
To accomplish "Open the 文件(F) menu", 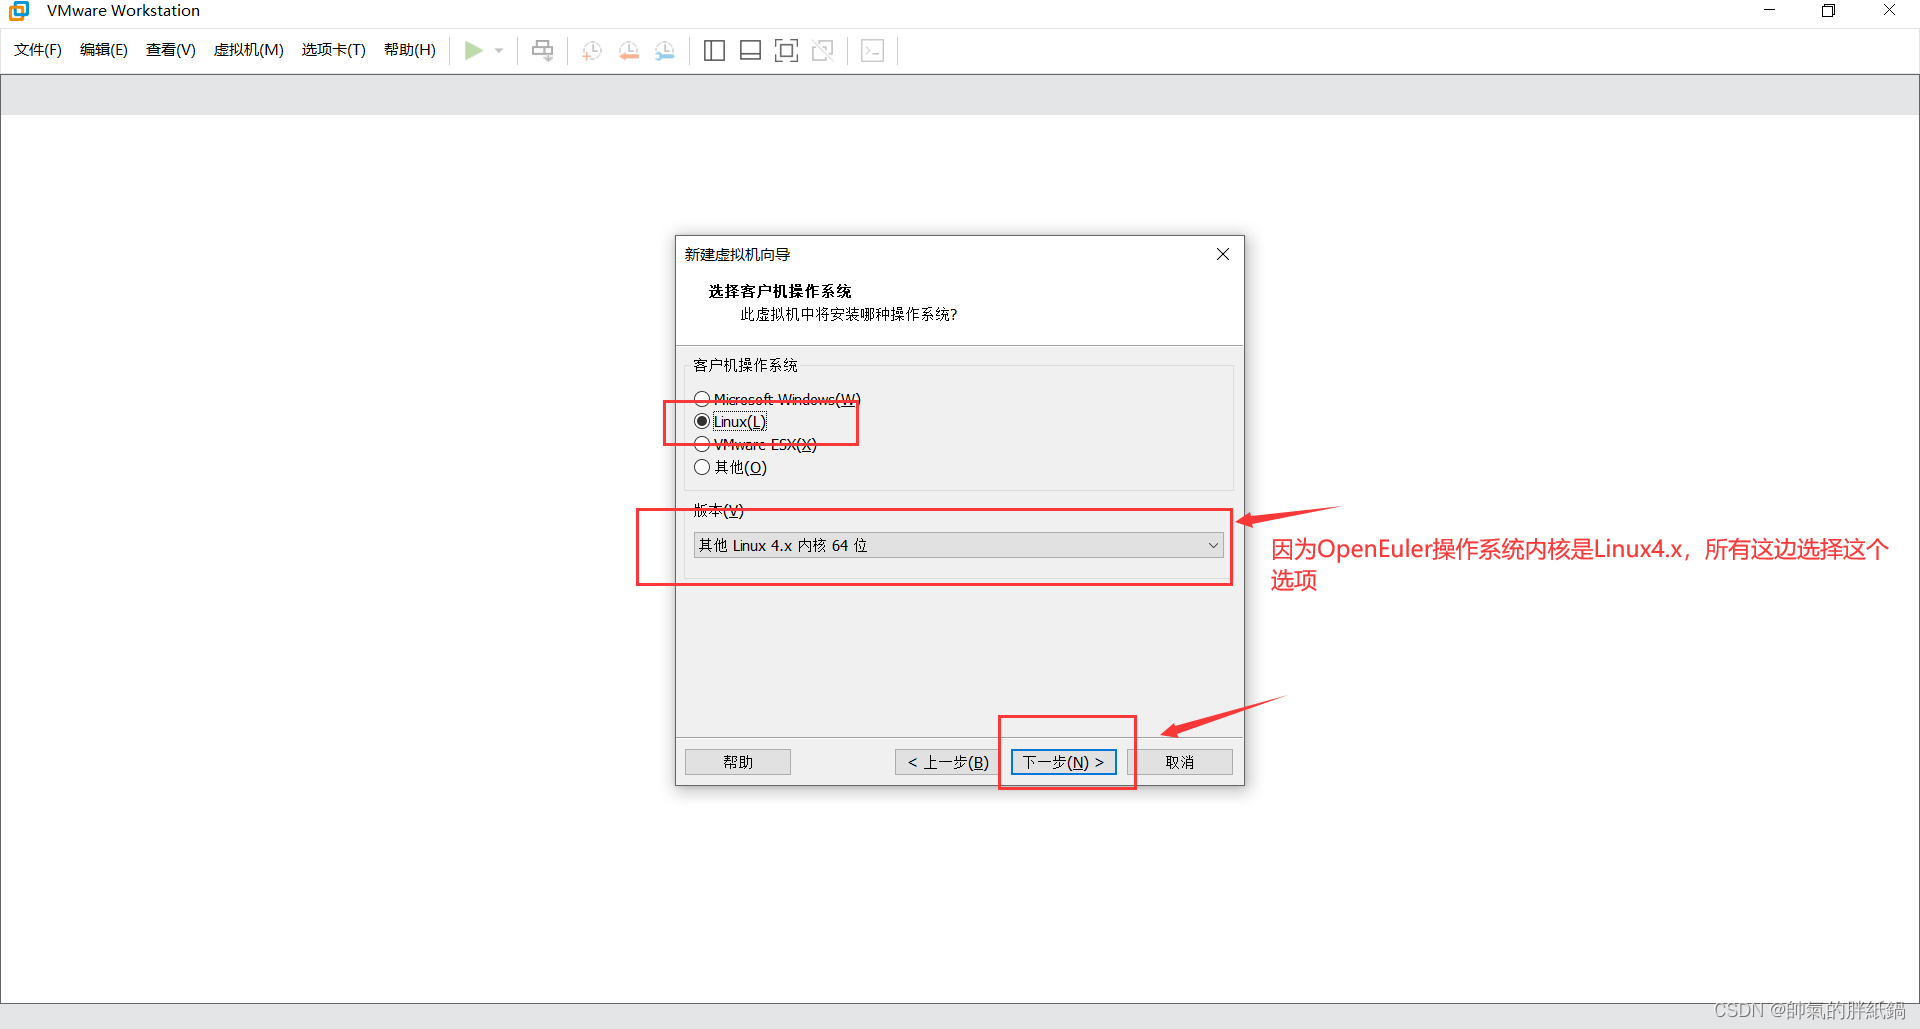I will 38,50.
